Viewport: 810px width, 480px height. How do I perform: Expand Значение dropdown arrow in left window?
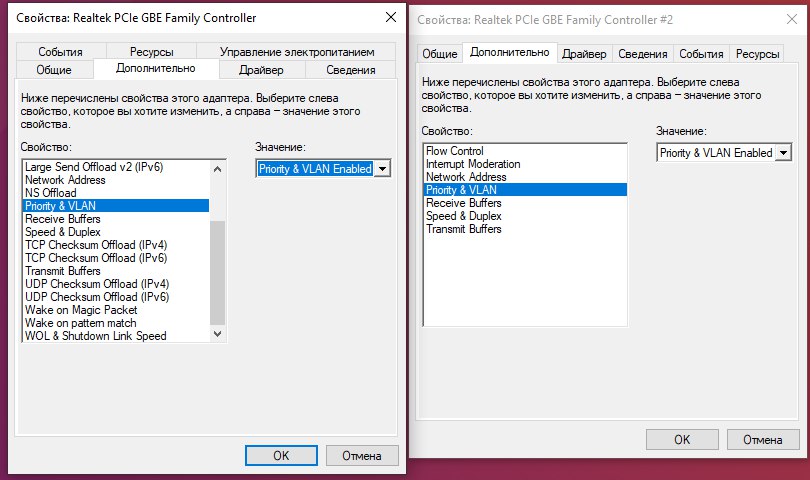click(x=382, y=169)
